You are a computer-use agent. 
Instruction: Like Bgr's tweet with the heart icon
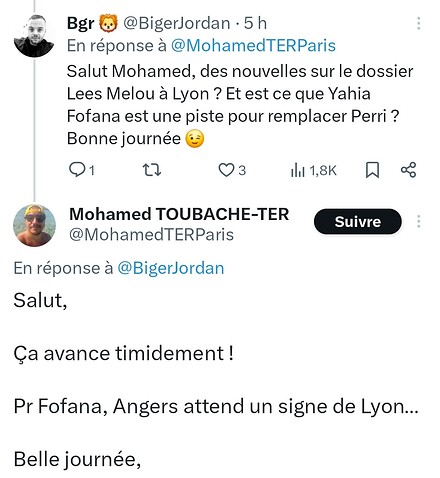(x=226, y=170)
